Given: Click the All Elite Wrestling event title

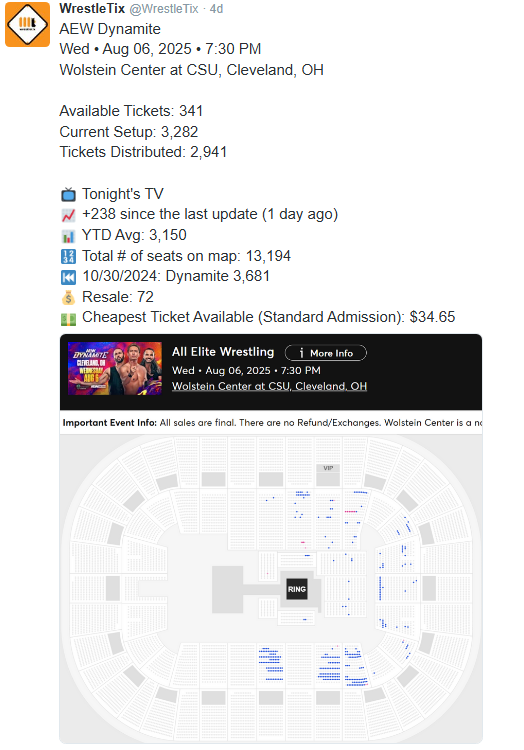Looking at the screenshot, I should [223, 352].
